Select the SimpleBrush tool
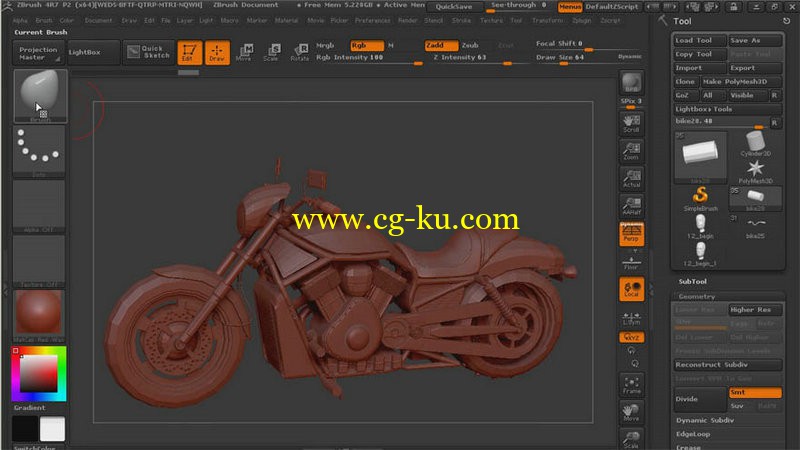 (x=701, y=198)
